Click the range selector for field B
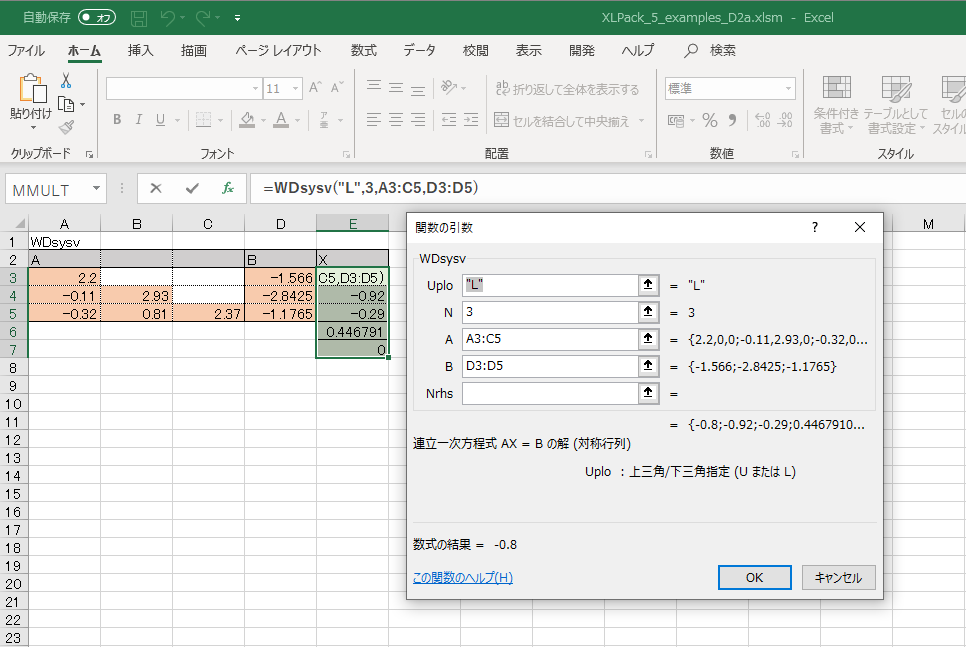The height and width of the screenshot is (647, 966). [x=648, y=366]
